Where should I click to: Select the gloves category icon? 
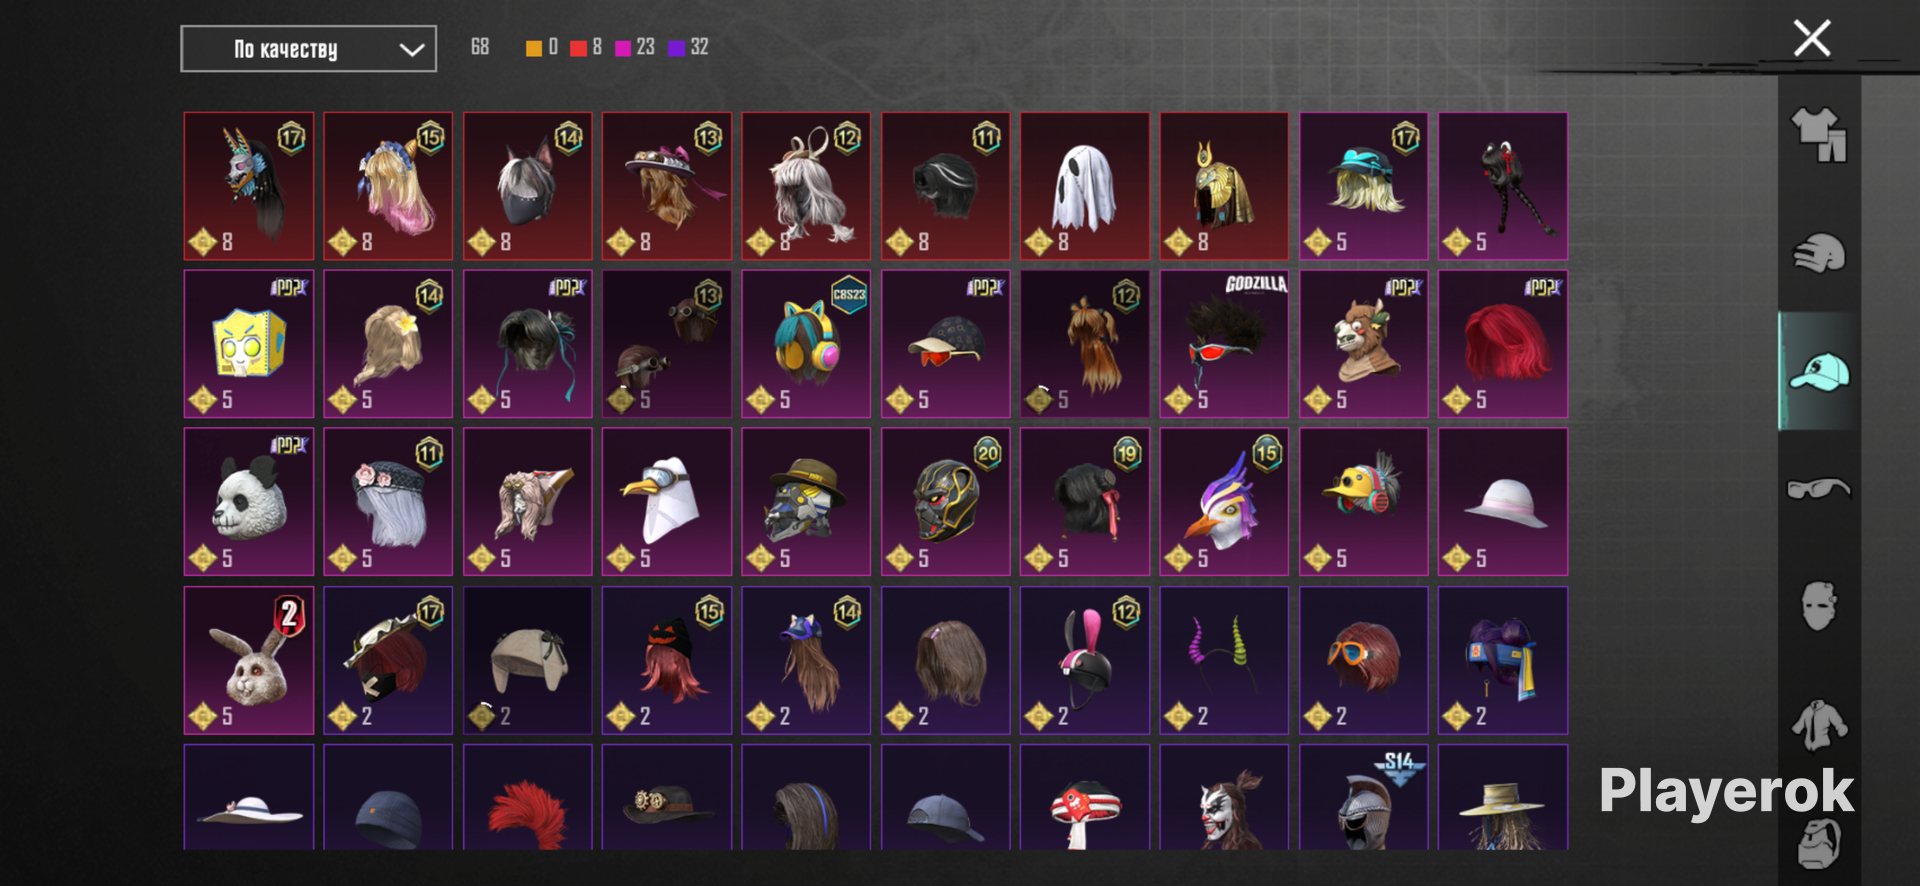pos(1819,253)
